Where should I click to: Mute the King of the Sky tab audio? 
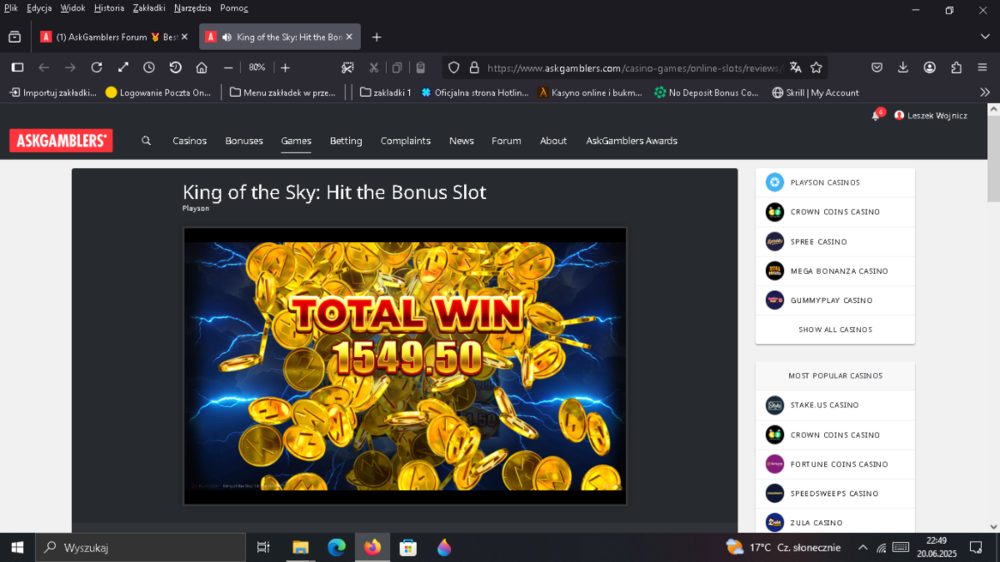(227, 37)
